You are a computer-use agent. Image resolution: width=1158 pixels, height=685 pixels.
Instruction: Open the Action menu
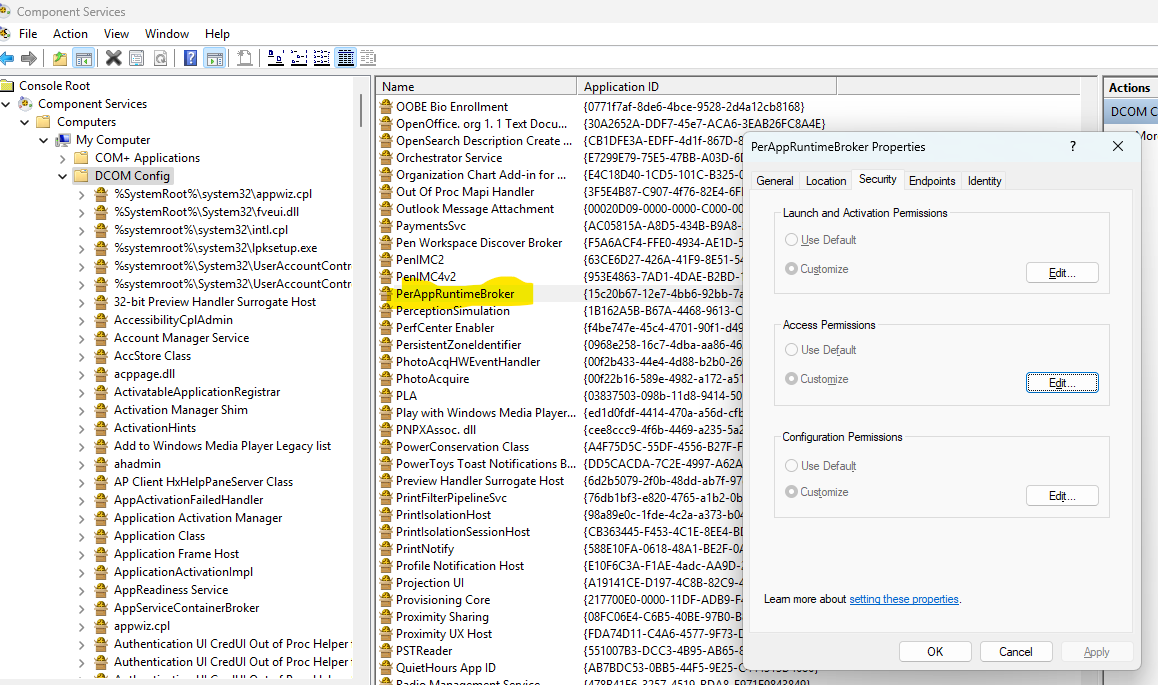70,34
